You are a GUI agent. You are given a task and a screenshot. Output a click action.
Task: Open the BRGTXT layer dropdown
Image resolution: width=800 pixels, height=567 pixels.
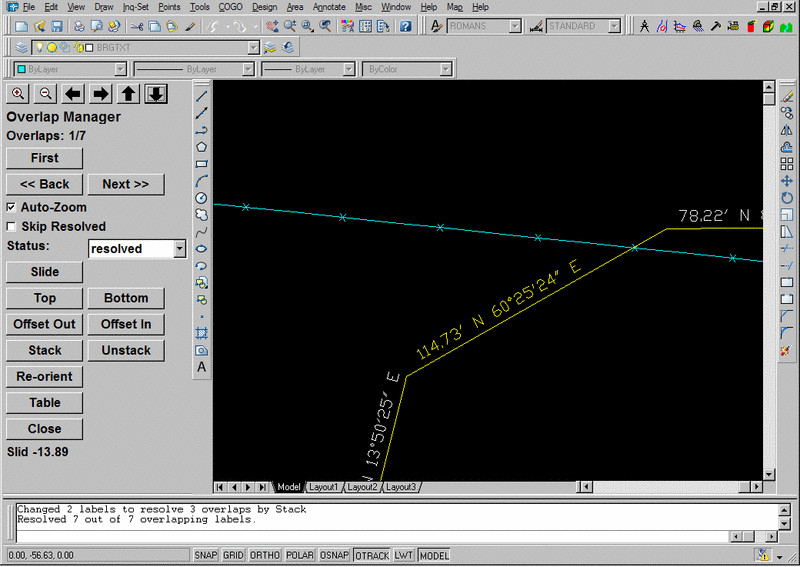point(254,47)
